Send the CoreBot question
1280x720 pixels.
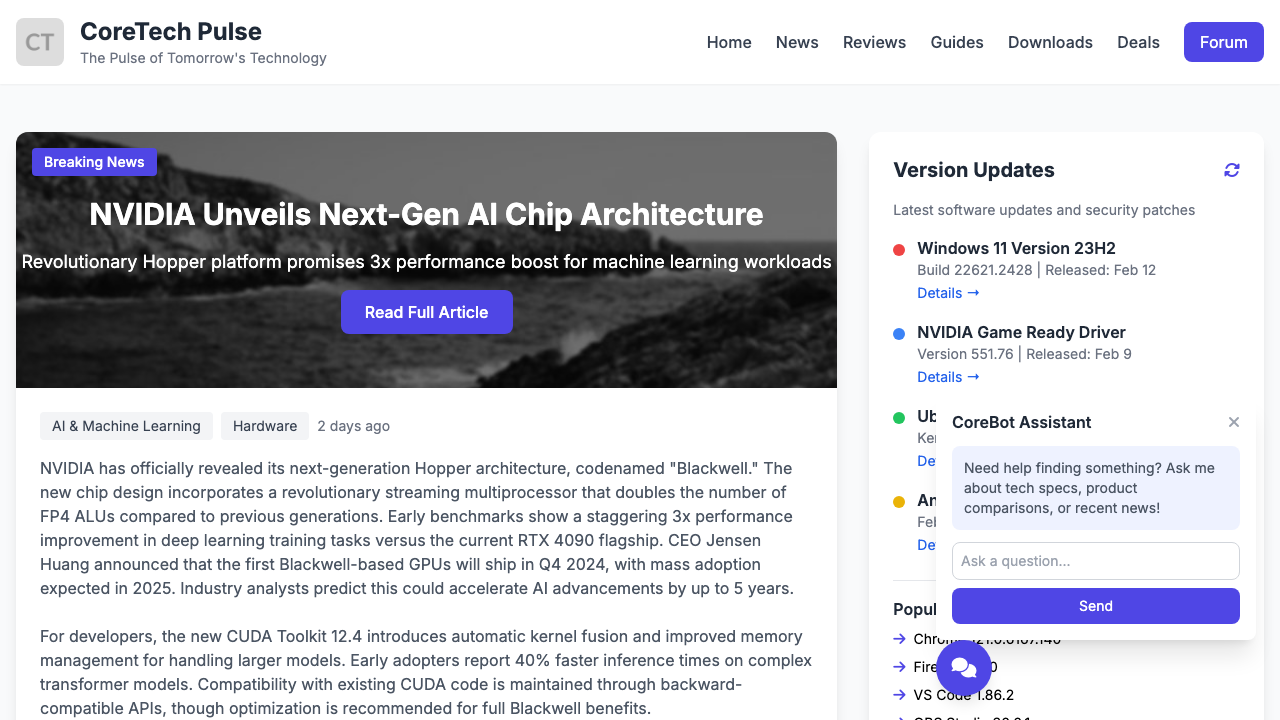1096,606
